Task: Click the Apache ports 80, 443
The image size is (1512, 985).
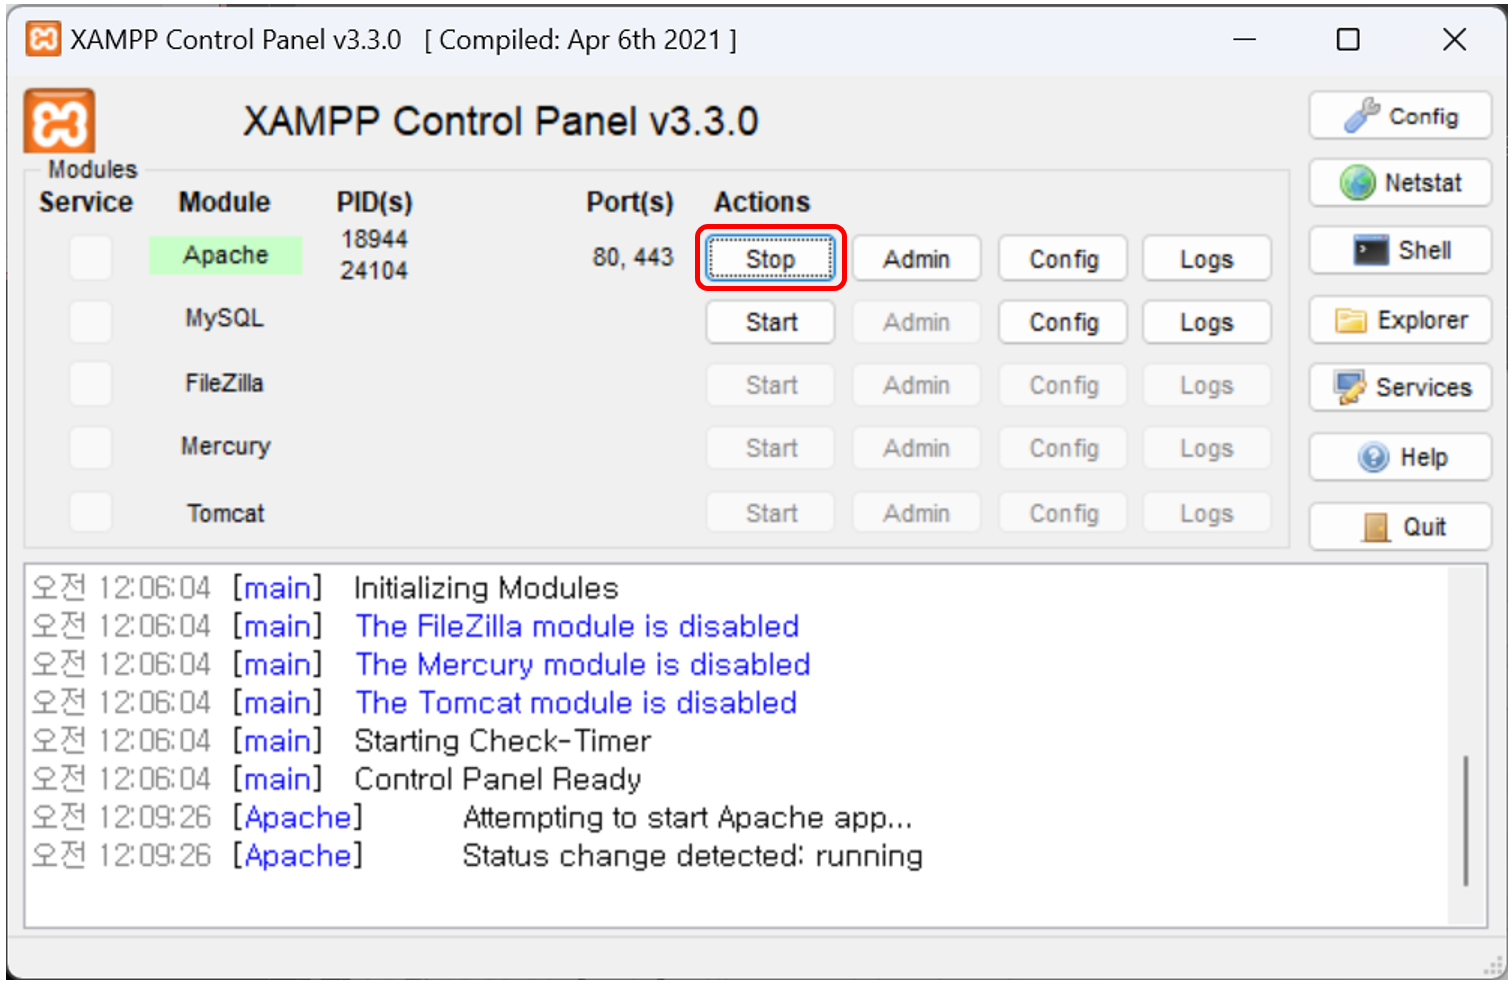Action: pyautogui.click(x=633, y=257)
